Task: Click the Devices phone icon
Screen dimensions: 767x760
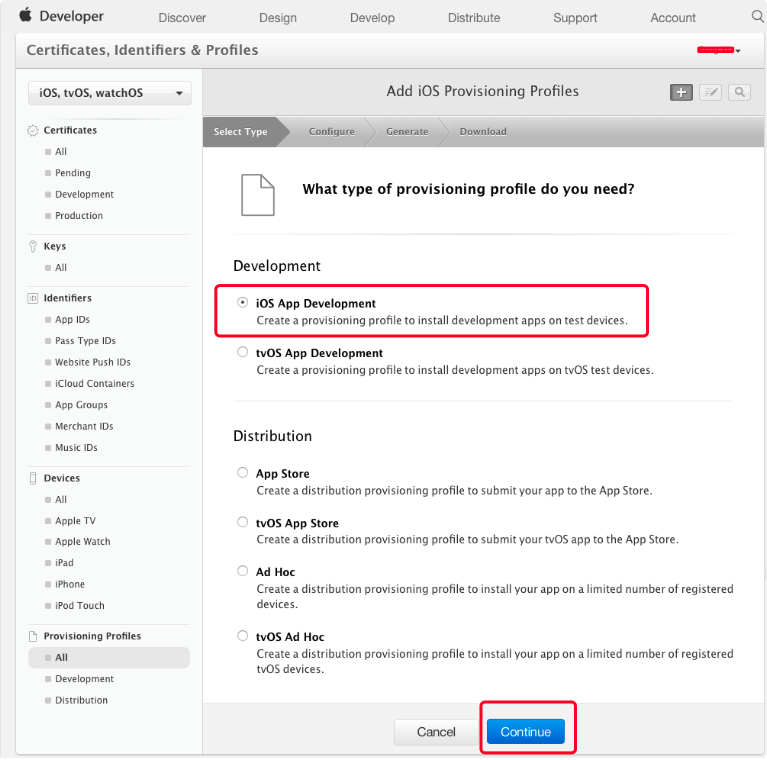Action: (x=33, y=478)
